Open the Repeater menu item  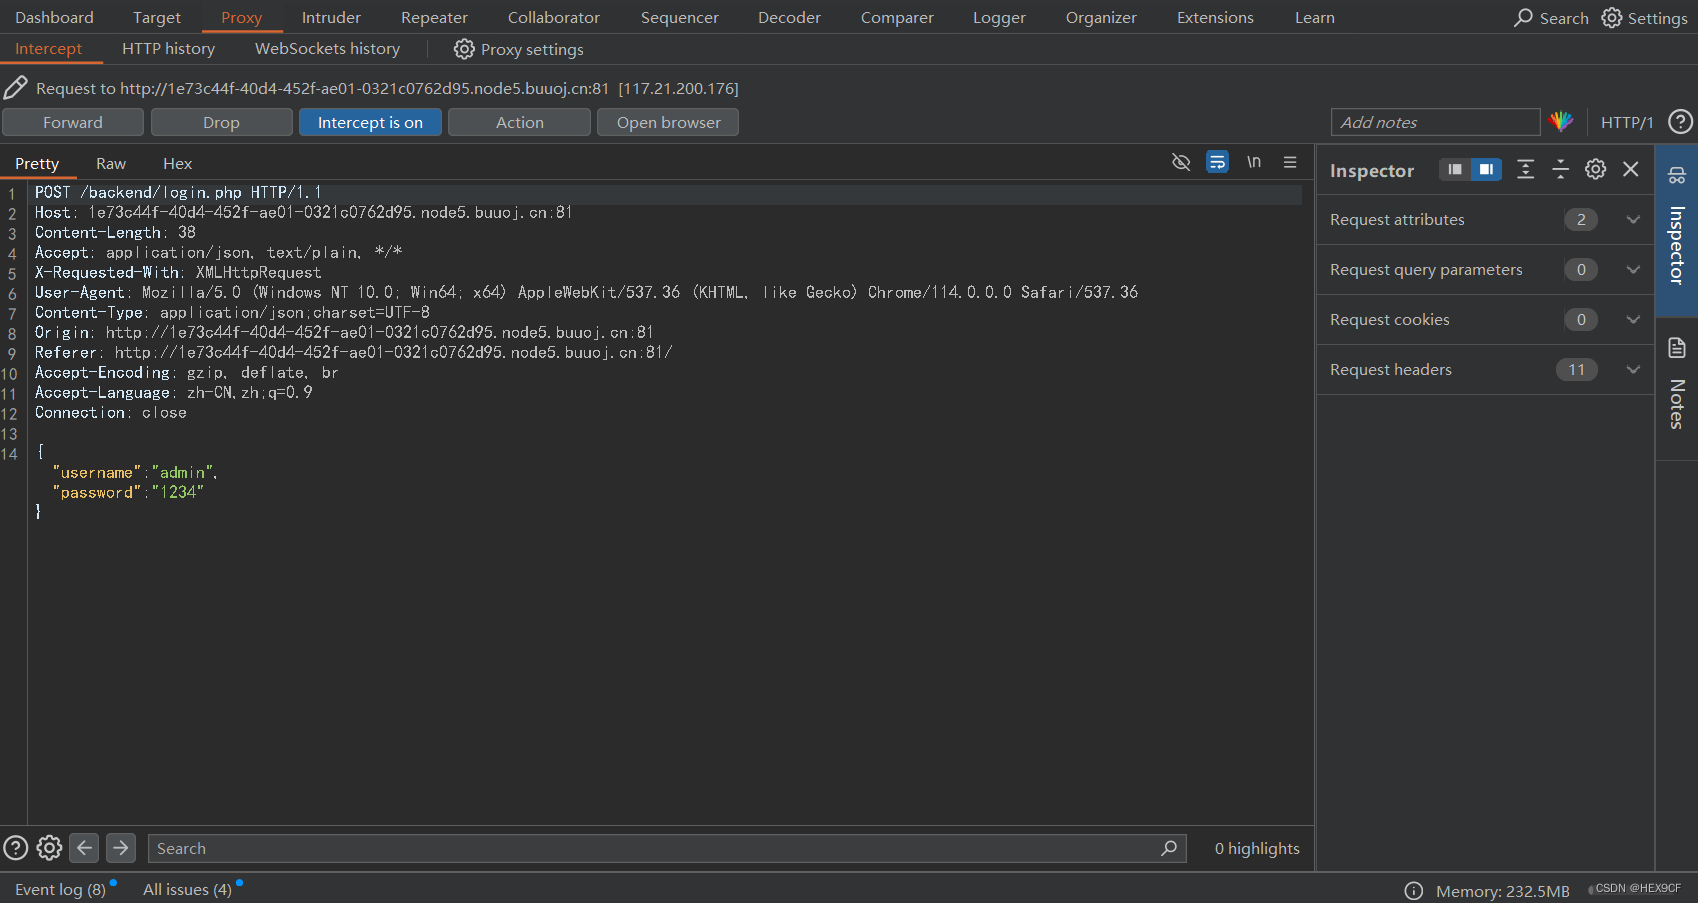[x=434, y=17]
